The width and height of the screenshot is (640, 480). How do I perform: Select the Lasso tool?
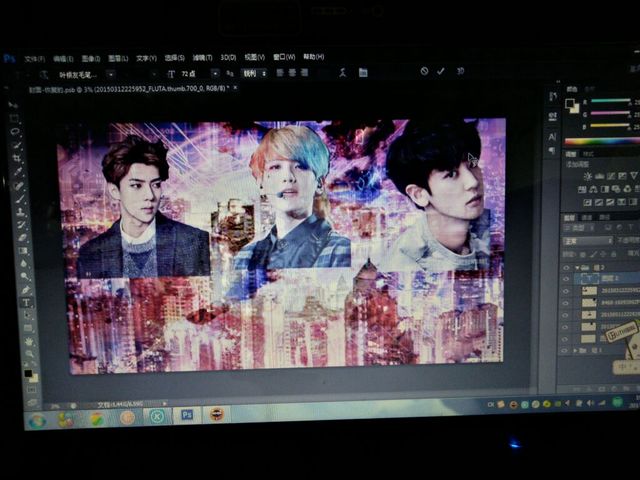[15, 132]
